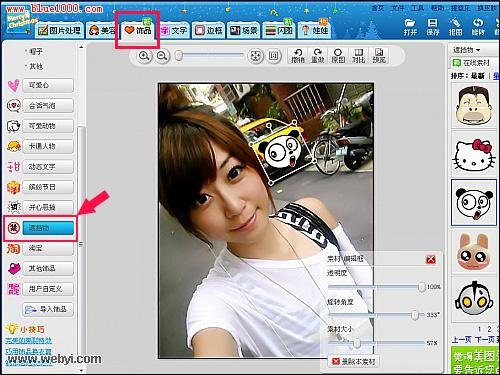500x375 pixels.
Task: Click the 淘 Taobao icon in sidebar
Action: [14, 248]
